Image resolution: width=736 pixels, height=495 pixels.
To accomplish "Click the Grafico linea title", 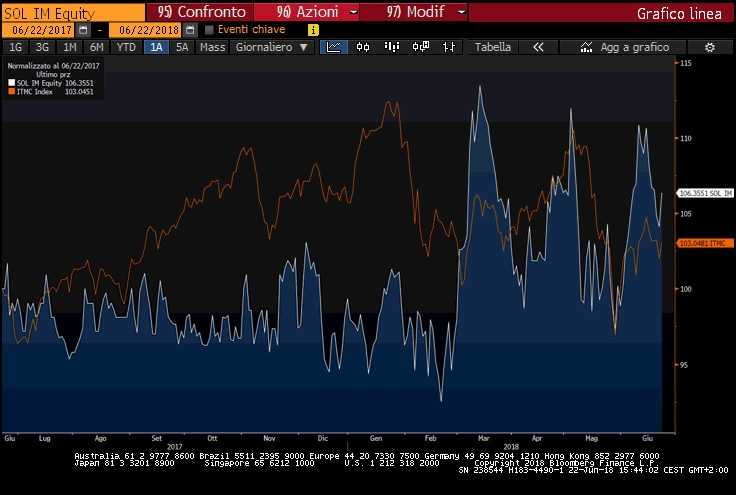I will (x=679, y=14).
